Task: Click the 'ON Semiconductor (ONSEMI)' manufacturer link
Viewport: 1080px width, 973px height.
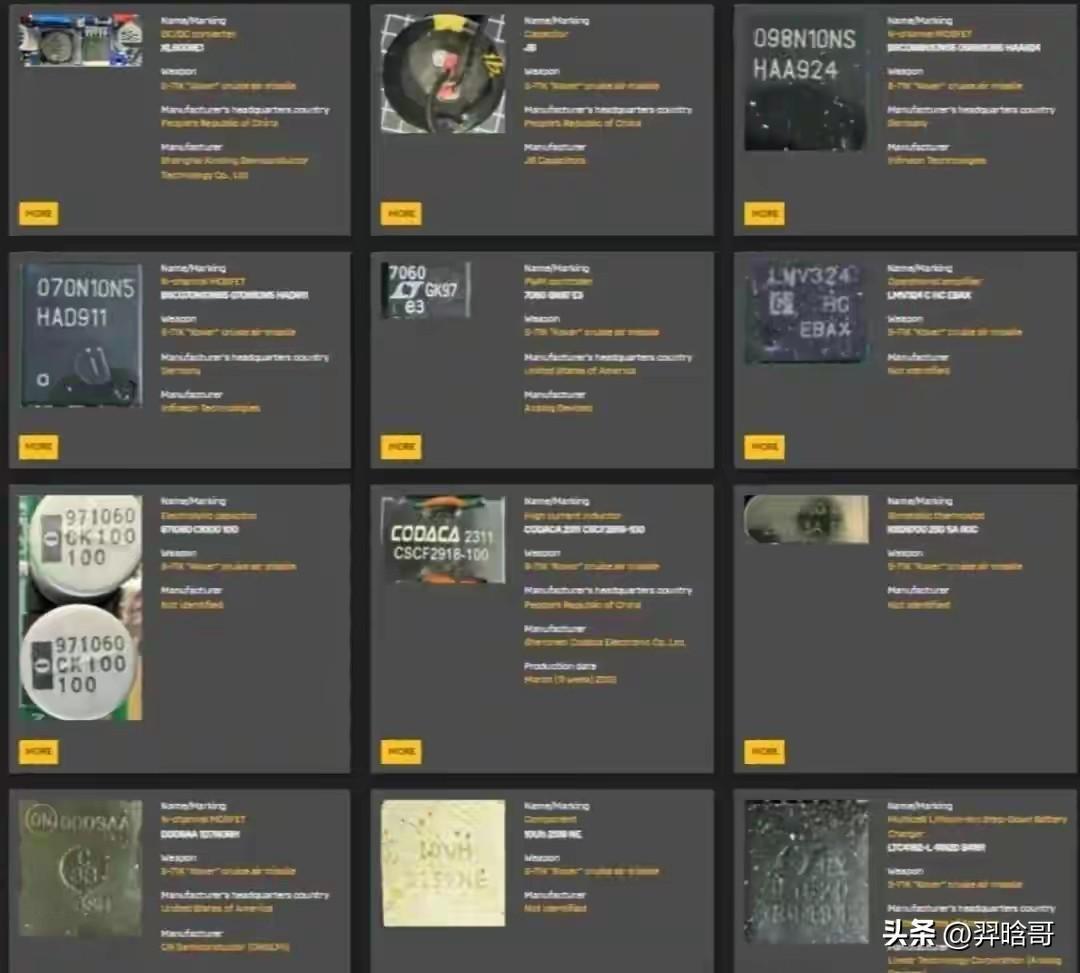Action: coord(225,947)
